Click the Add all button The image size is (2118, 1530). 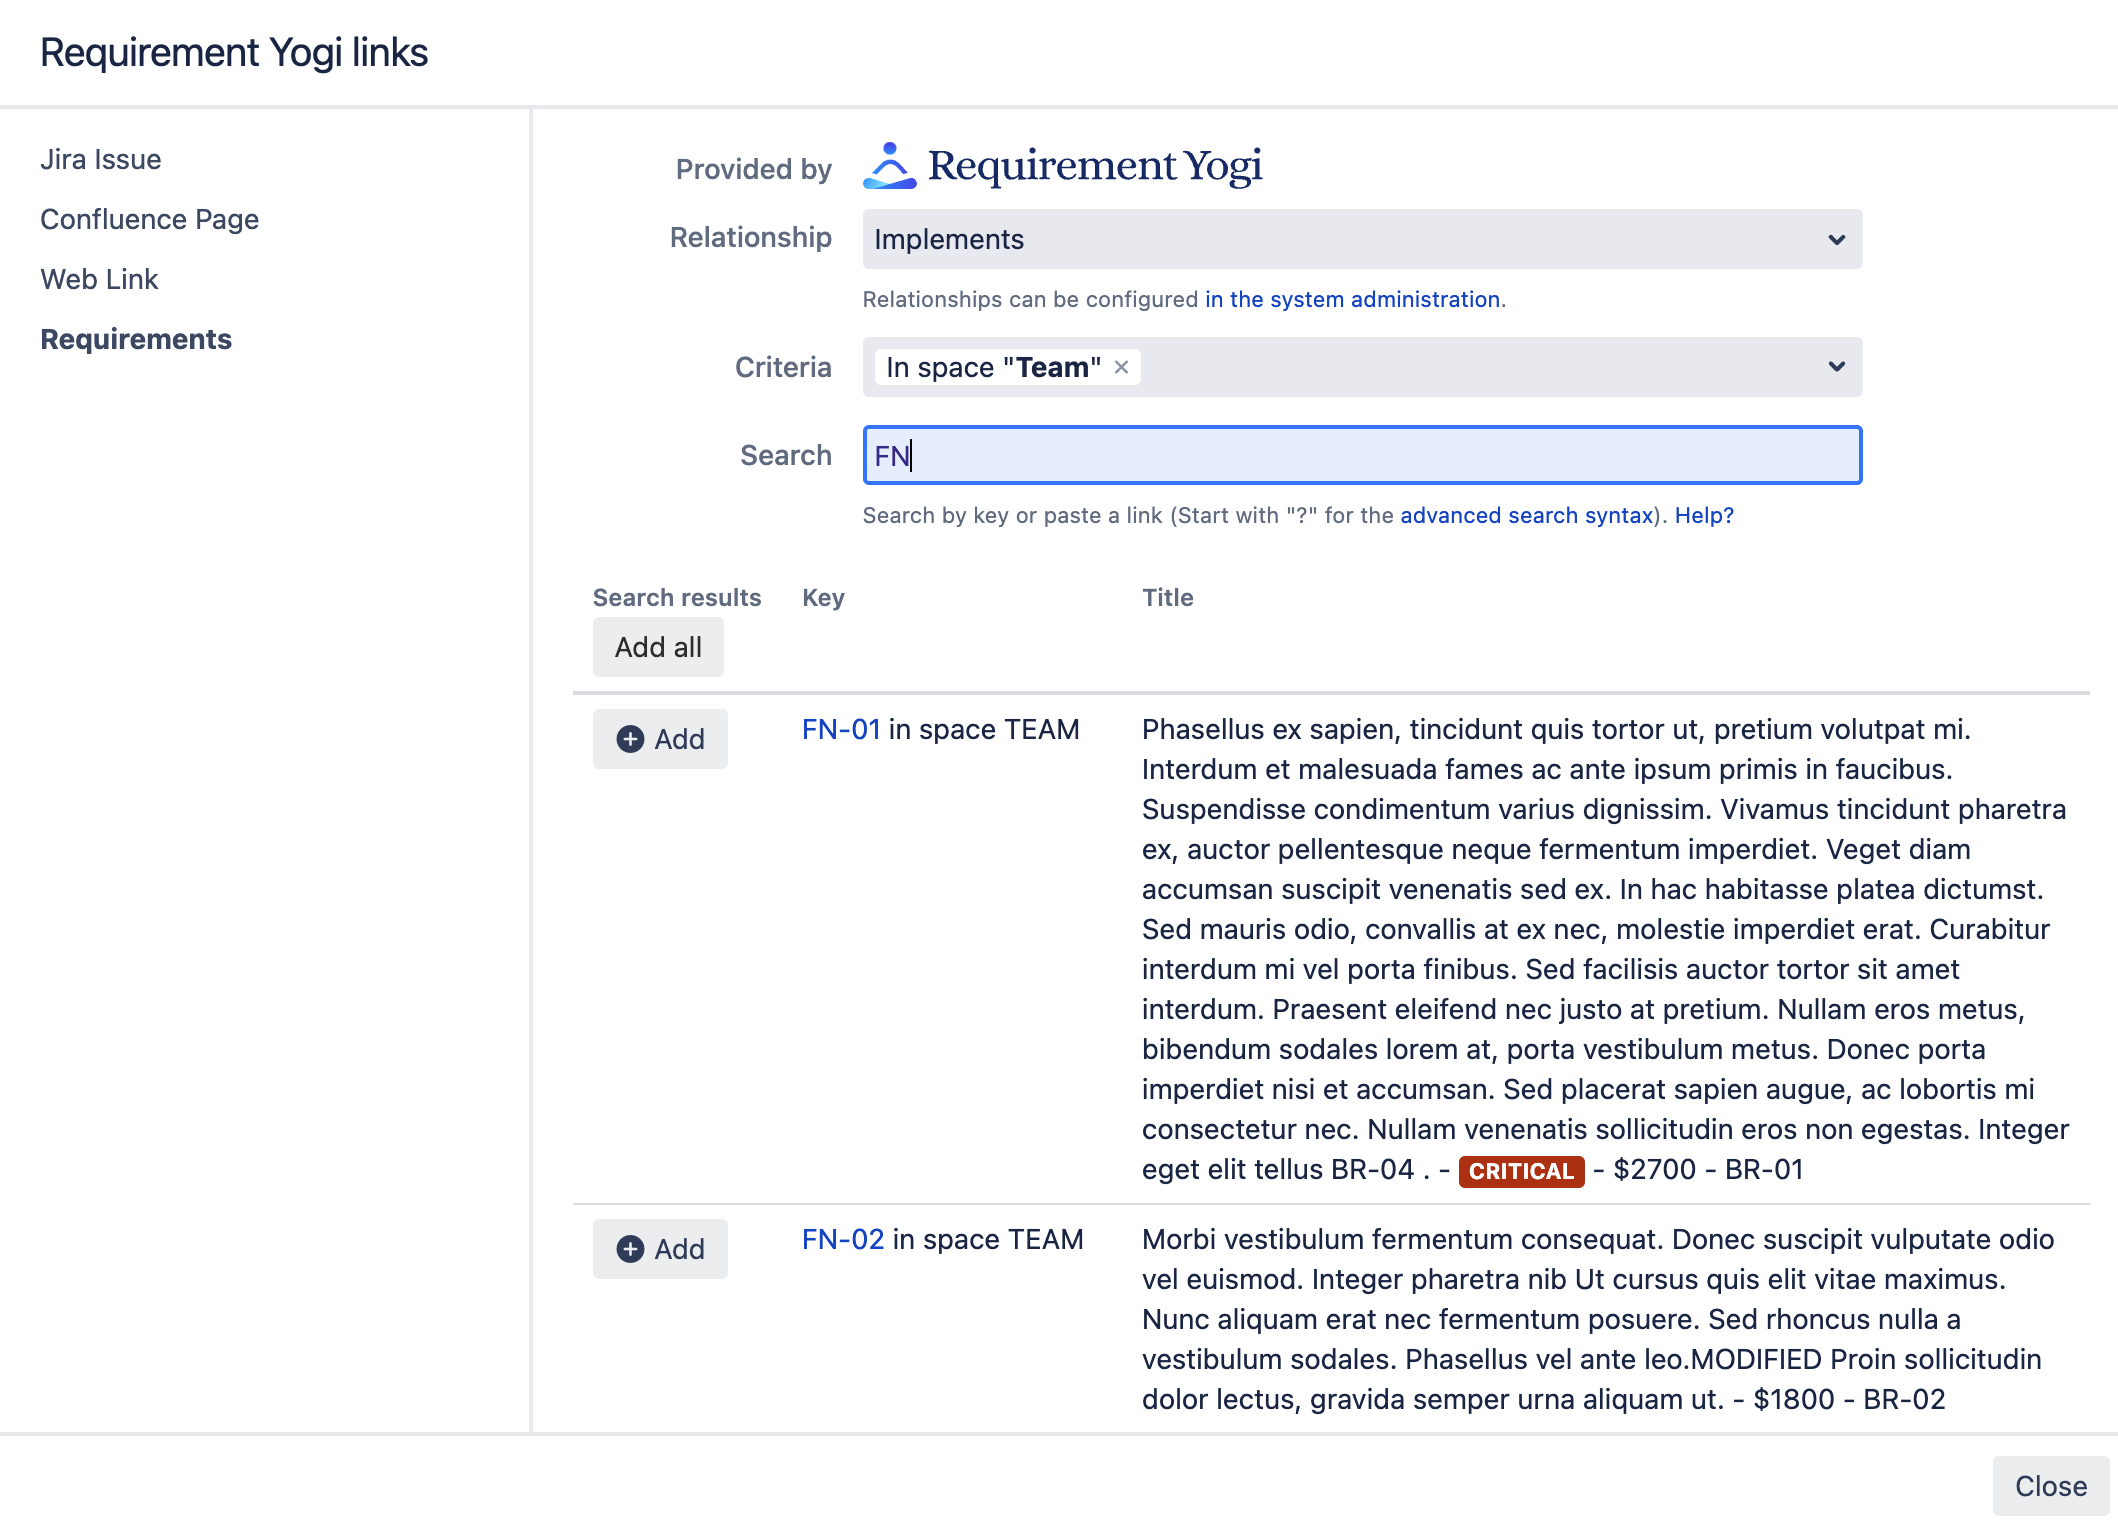click(x=657, y=647)
